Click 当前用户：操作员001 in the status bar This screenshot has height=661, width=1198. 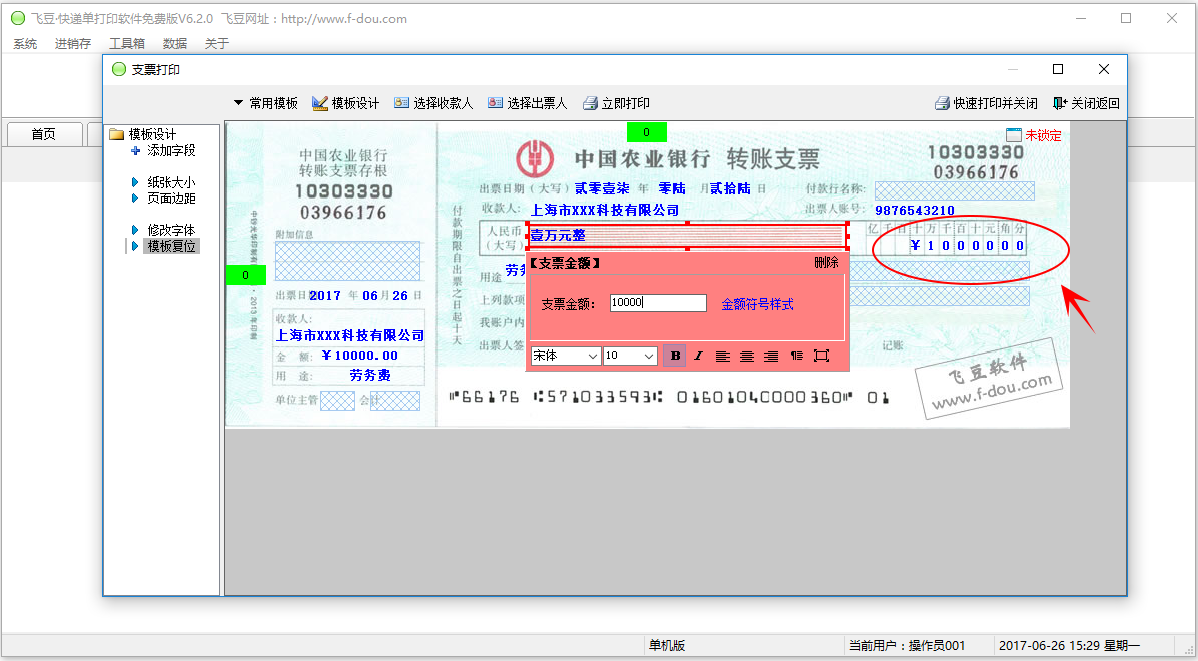907,646
